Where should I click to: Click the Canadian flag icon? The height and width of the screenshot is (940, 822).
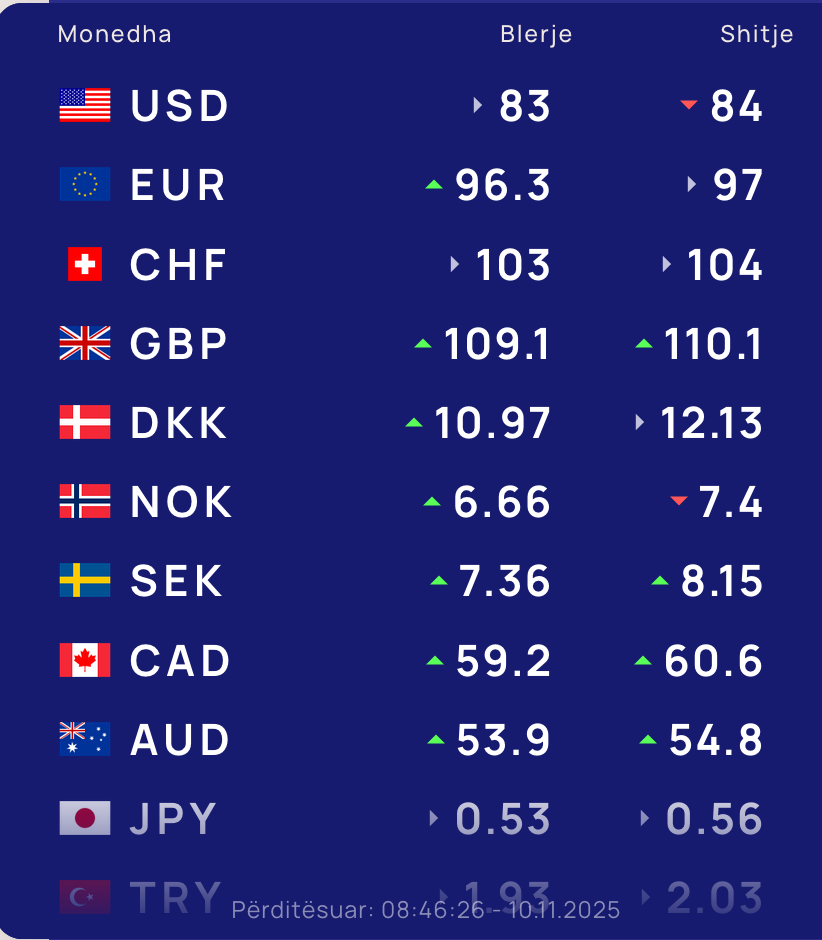click(85, 660)
